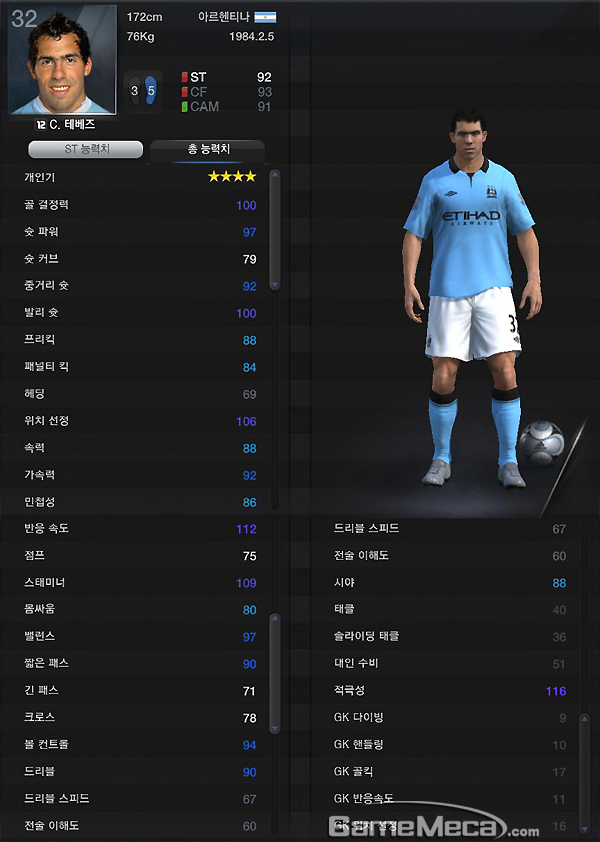Click the up arrow of the top stats scrollbar

(274, 175)
